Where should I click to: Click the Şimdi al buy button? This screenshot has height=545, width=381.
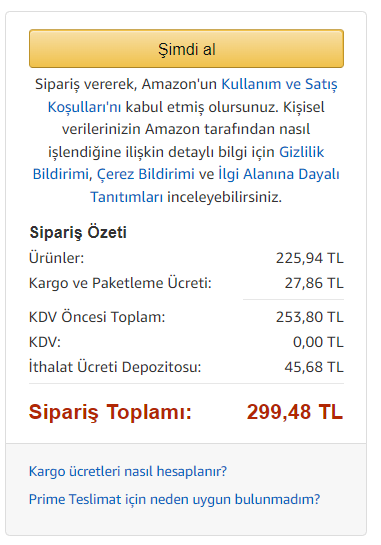pyautogui.click(x=186, y=49)
